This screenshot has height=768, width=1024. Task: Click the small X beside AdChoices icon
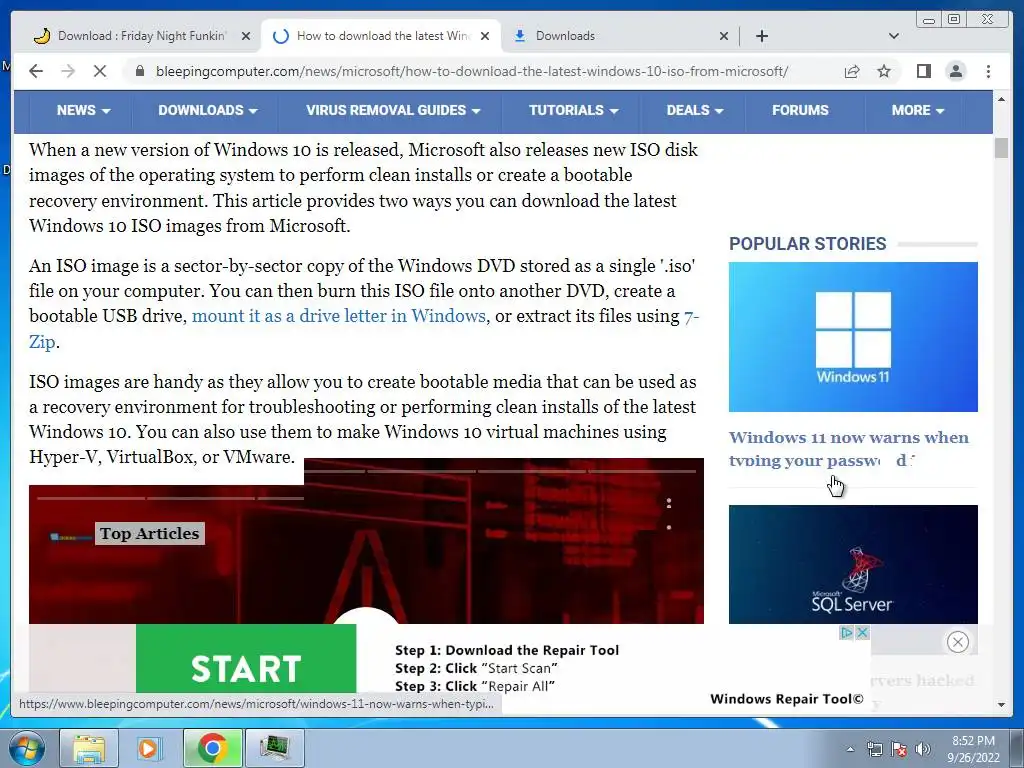pos(862,633)
